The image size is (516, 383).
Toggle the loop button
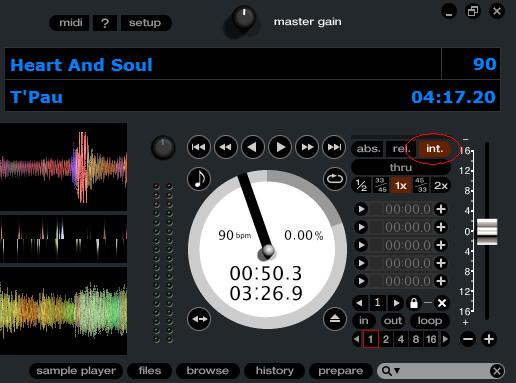click(x=430, y=321)
